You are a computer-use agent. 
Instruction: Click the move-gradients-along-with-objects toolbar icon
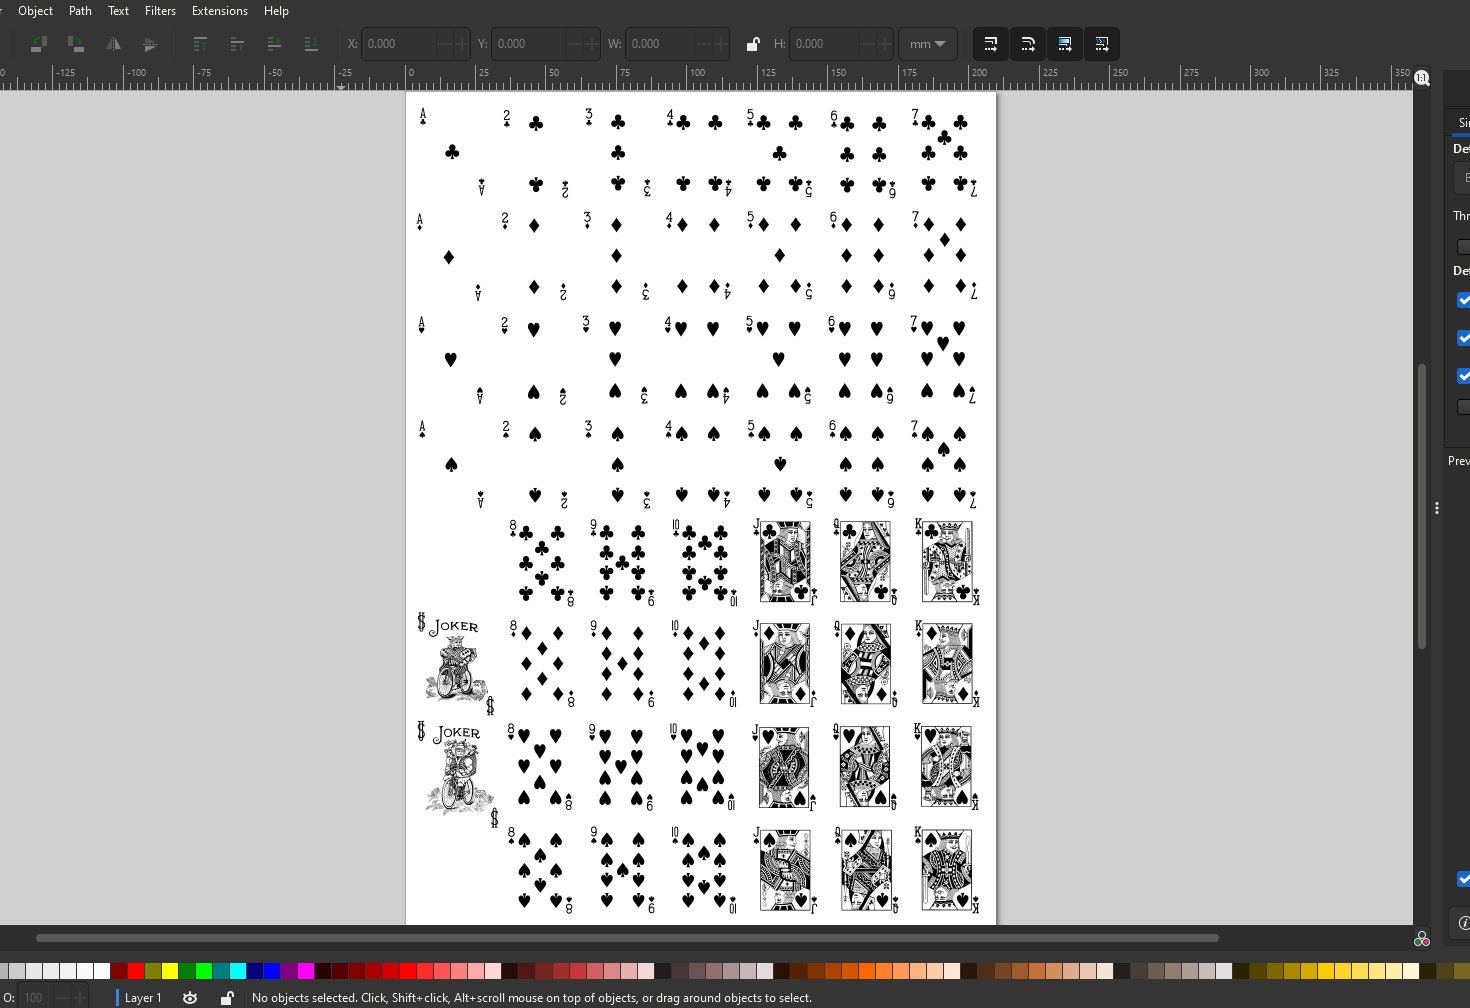click(x=1065, y=44)
